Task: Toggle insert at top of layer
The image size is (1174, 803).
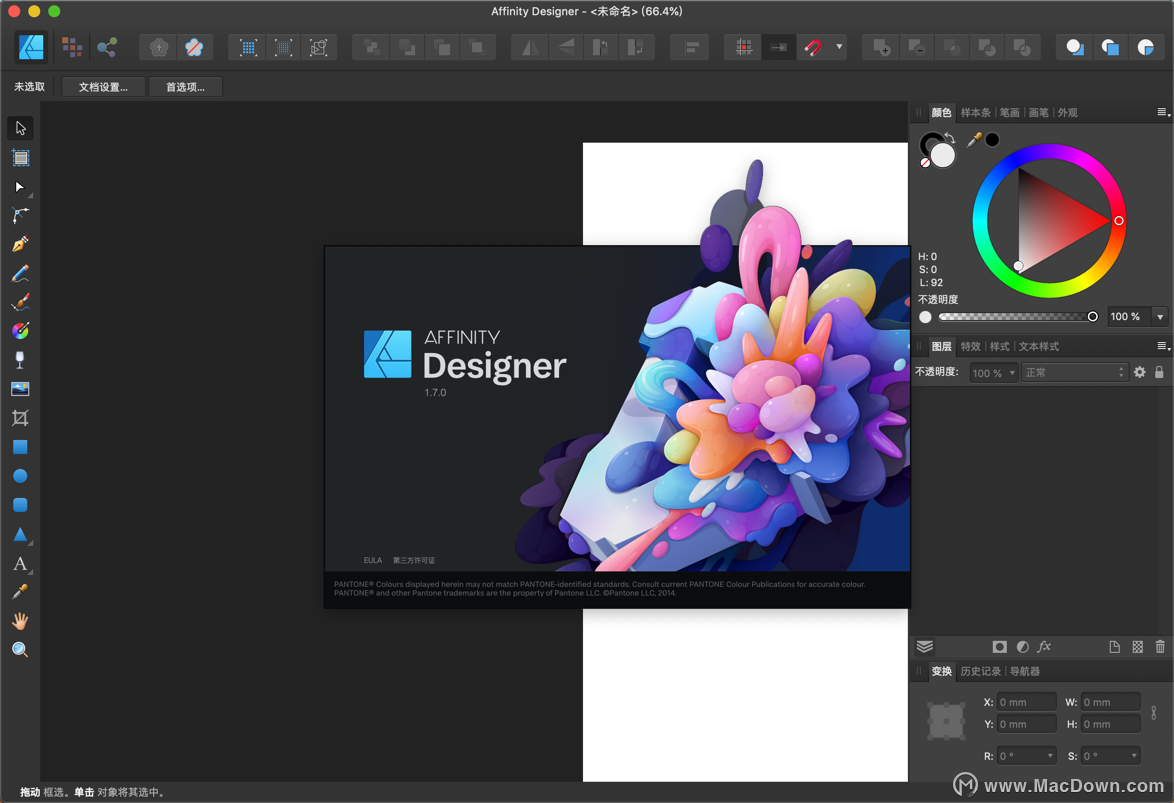Action: click(x=1110, y=47)
